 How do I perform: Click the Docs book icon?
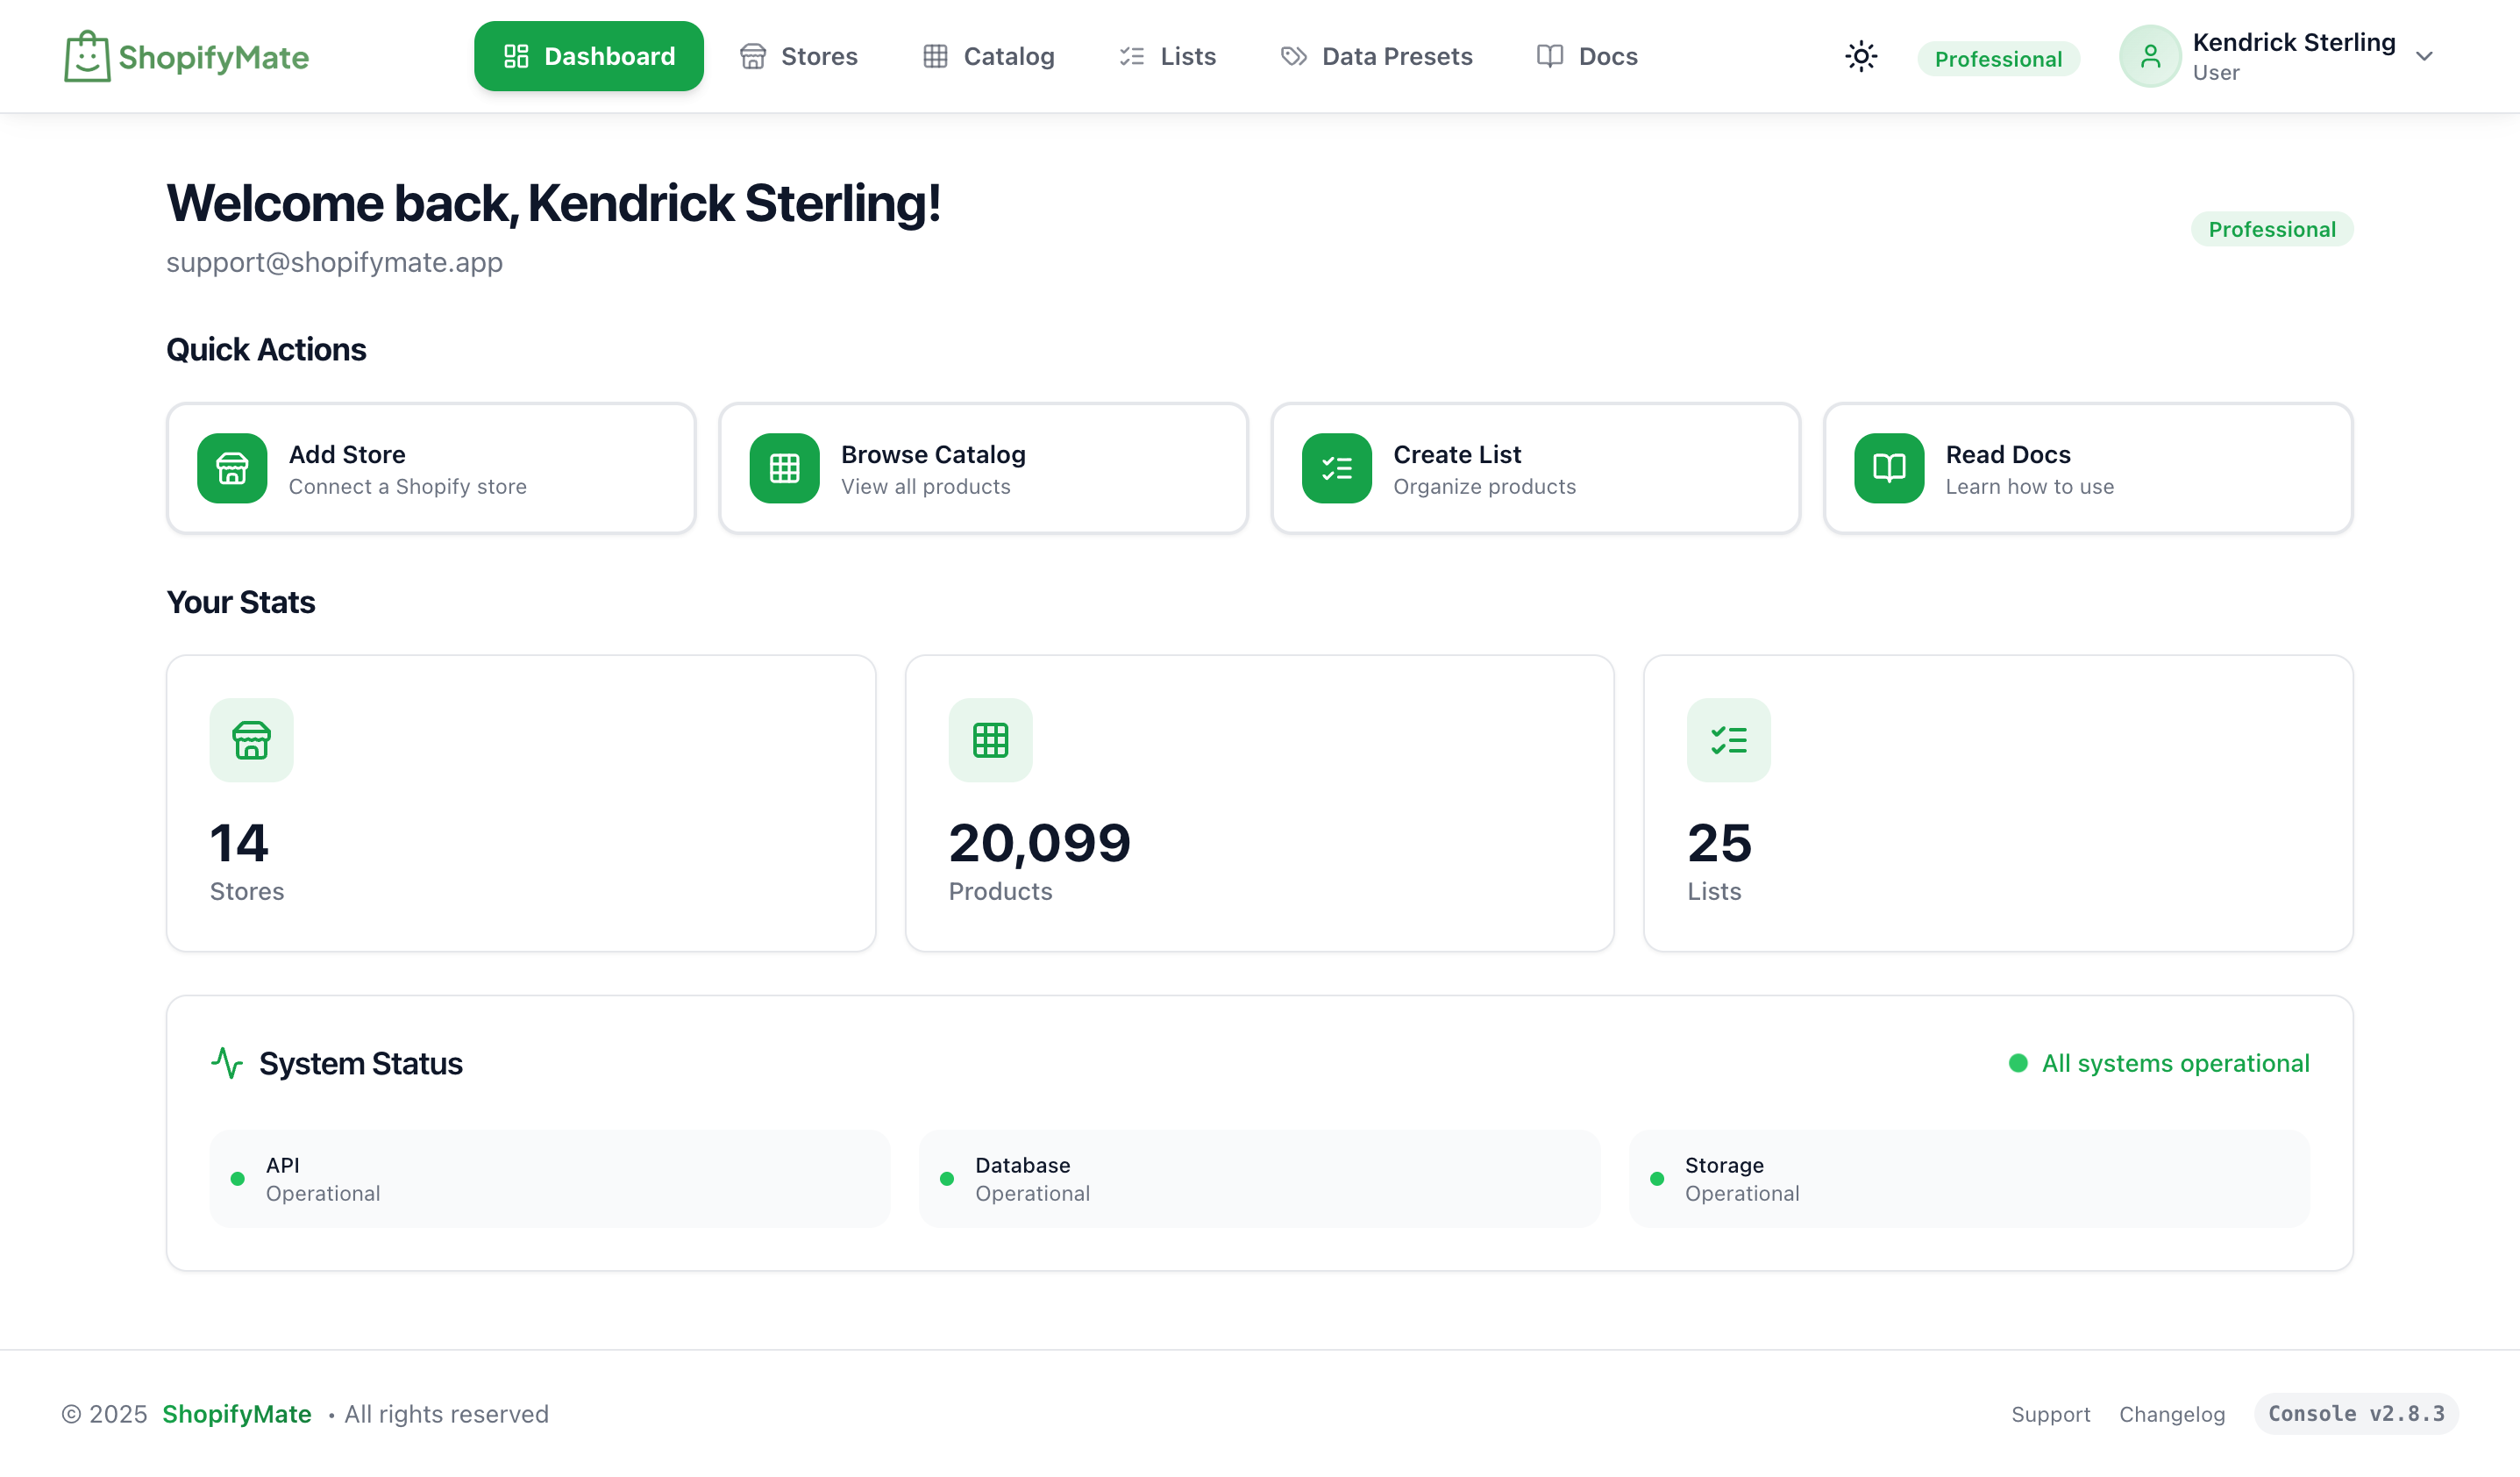click(1549, 56)
